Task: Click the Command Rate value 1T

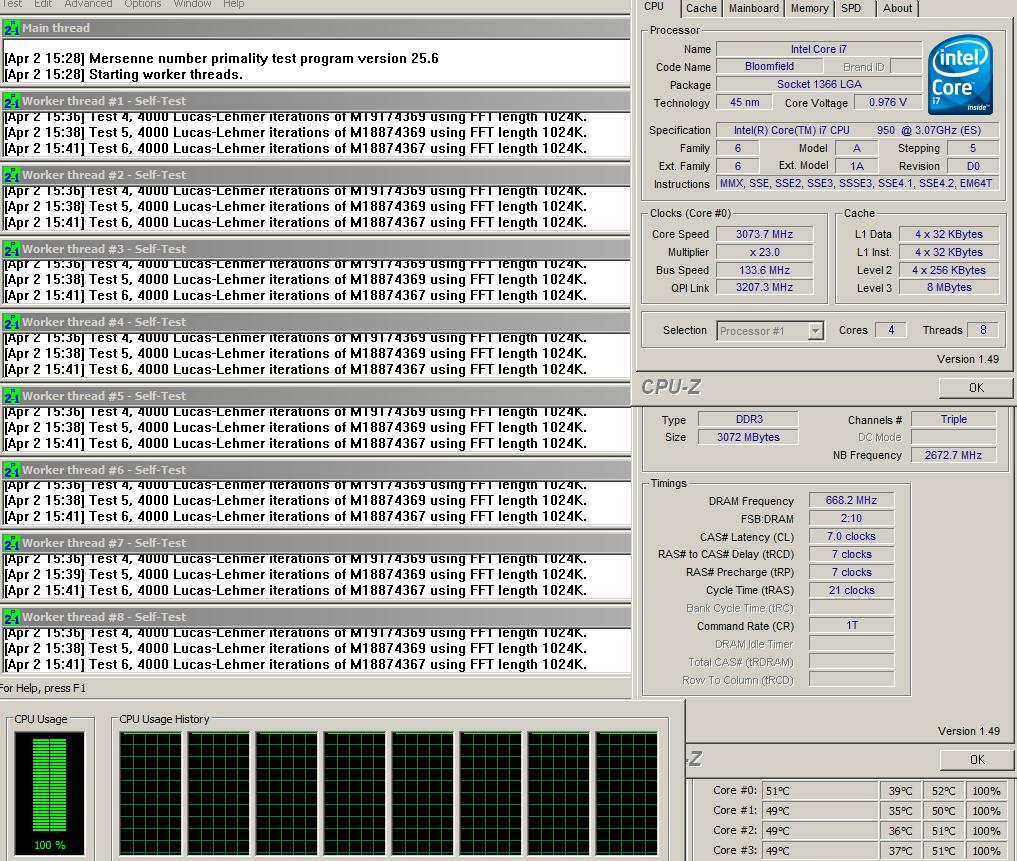Action: [x=851, y=625]
